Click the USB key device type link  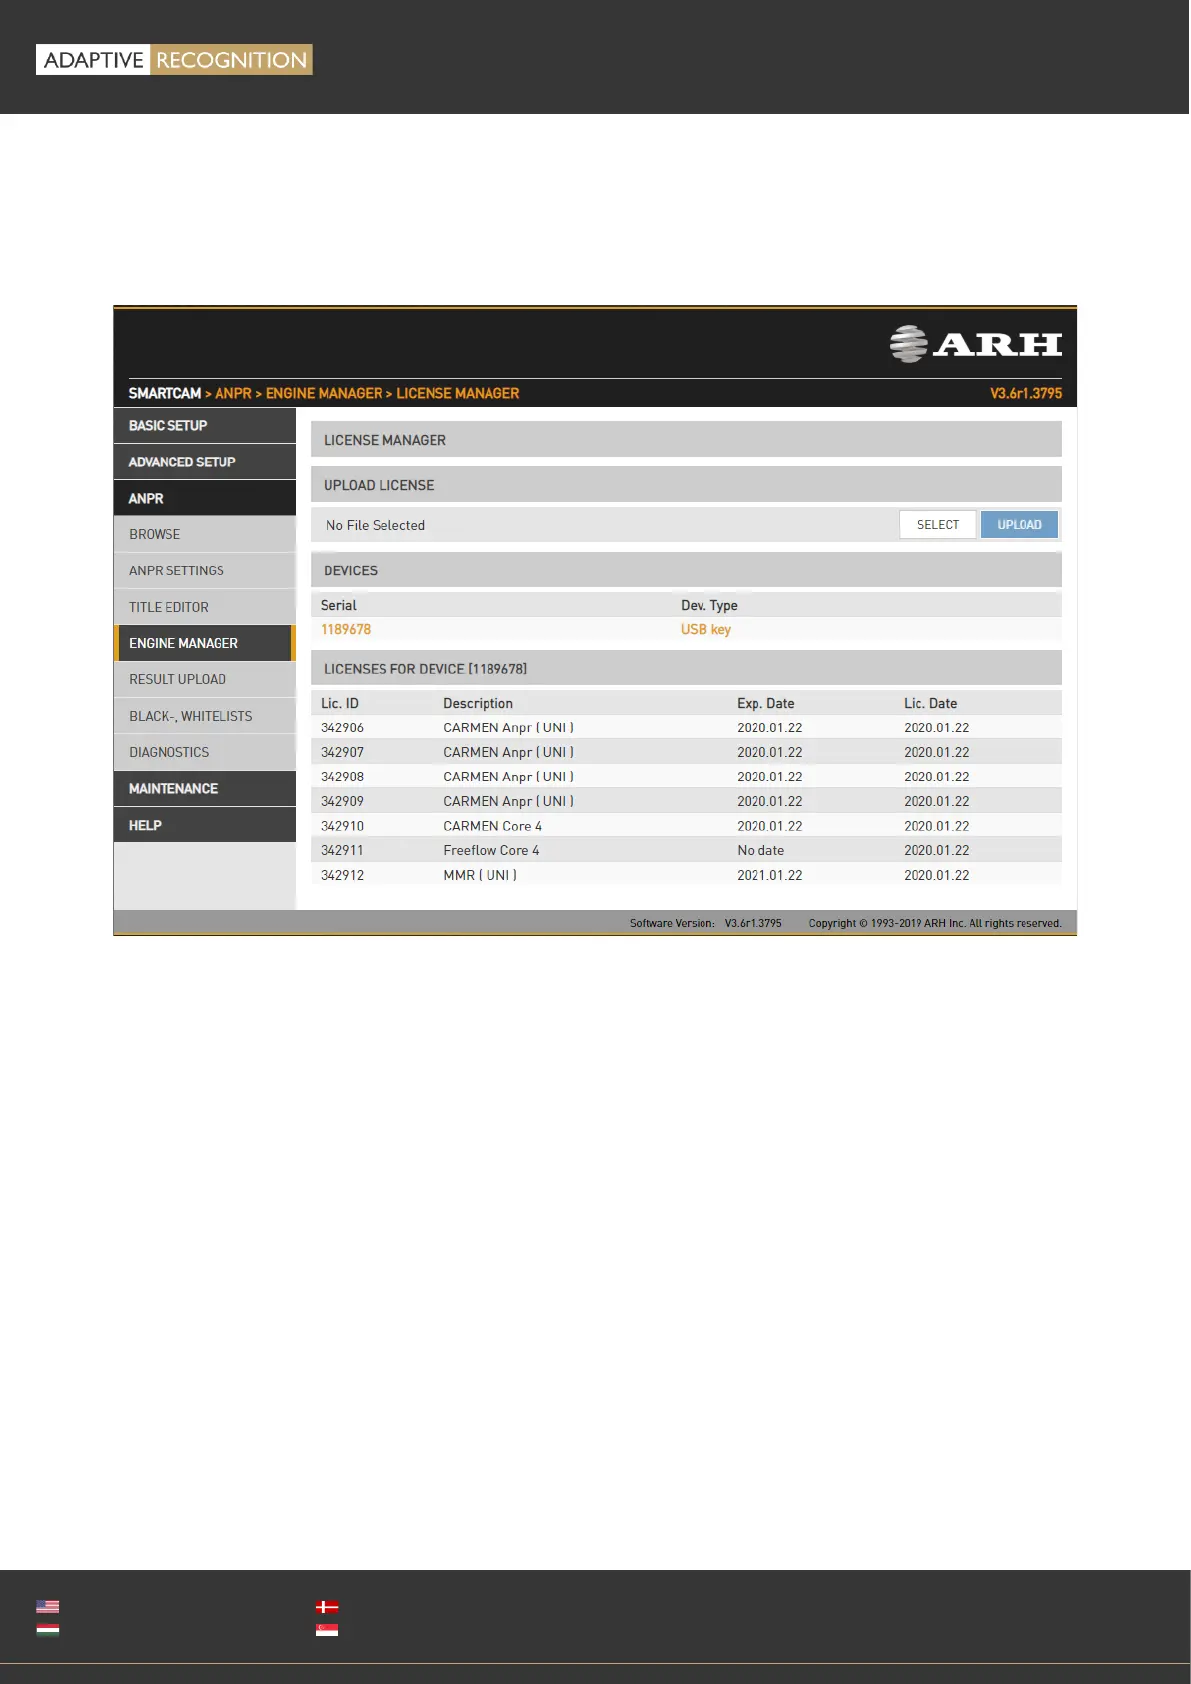(706, 629)
